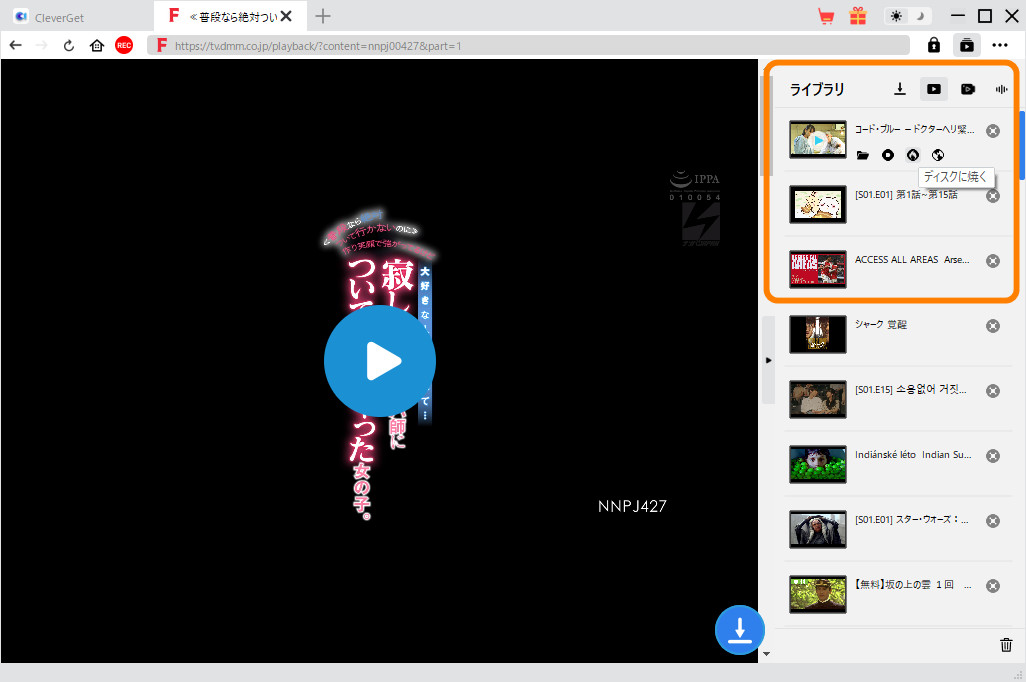Remove Indiánské léto from library
The image size is (1026, 682).
[993, 456]
